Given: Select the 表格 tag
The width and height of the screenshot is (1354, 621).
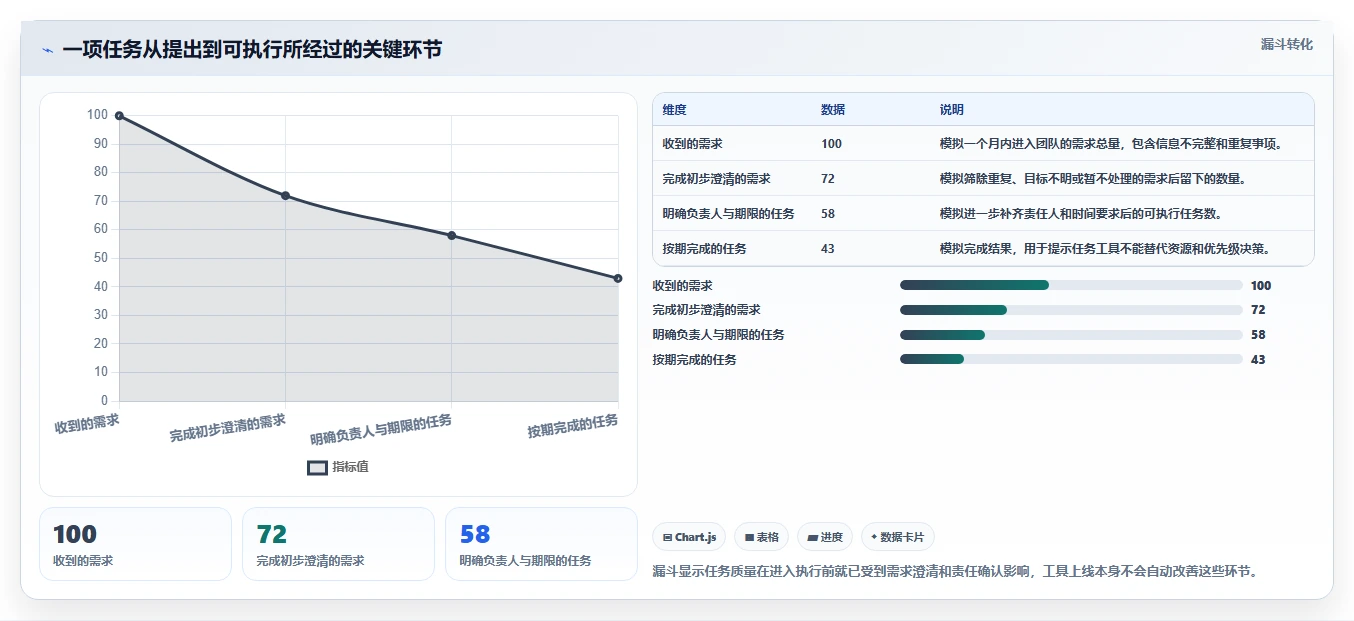Looking at the screenshot, I should click(762, 537).
